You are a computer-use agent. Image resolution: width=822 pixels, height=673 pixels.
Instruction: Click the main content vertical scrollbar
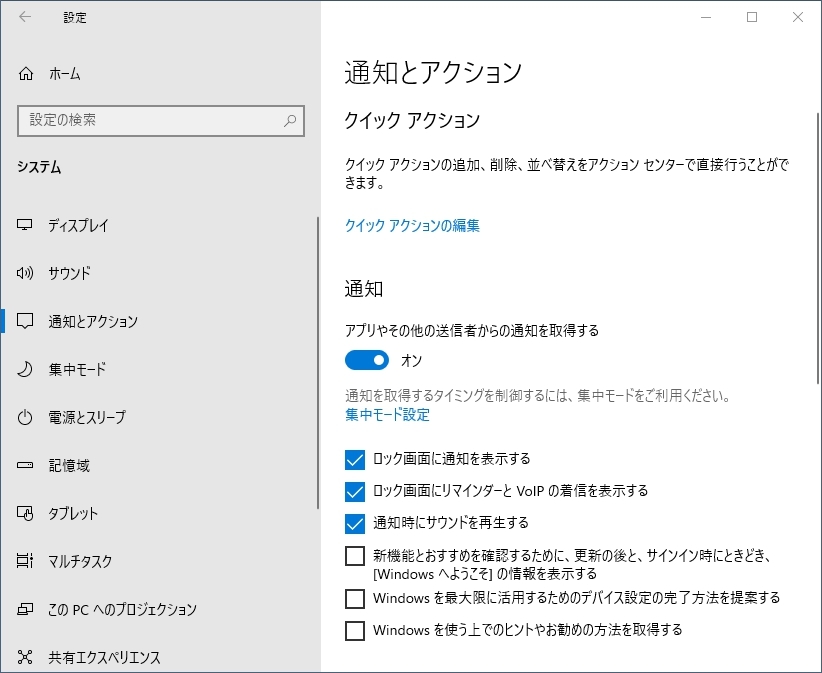click(x=818, y=247)
